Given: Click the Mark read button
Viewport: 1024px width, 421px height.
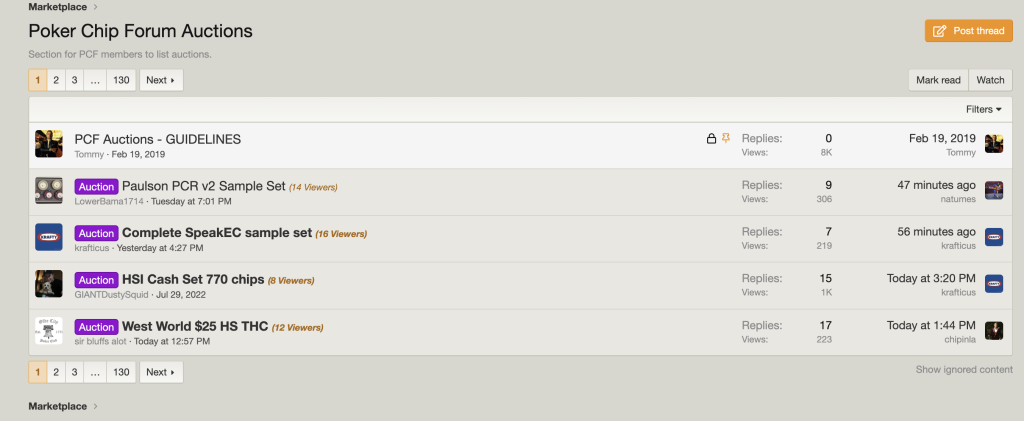Looking at the screenshot, I should pyautogui.click(x=938, y=80).
